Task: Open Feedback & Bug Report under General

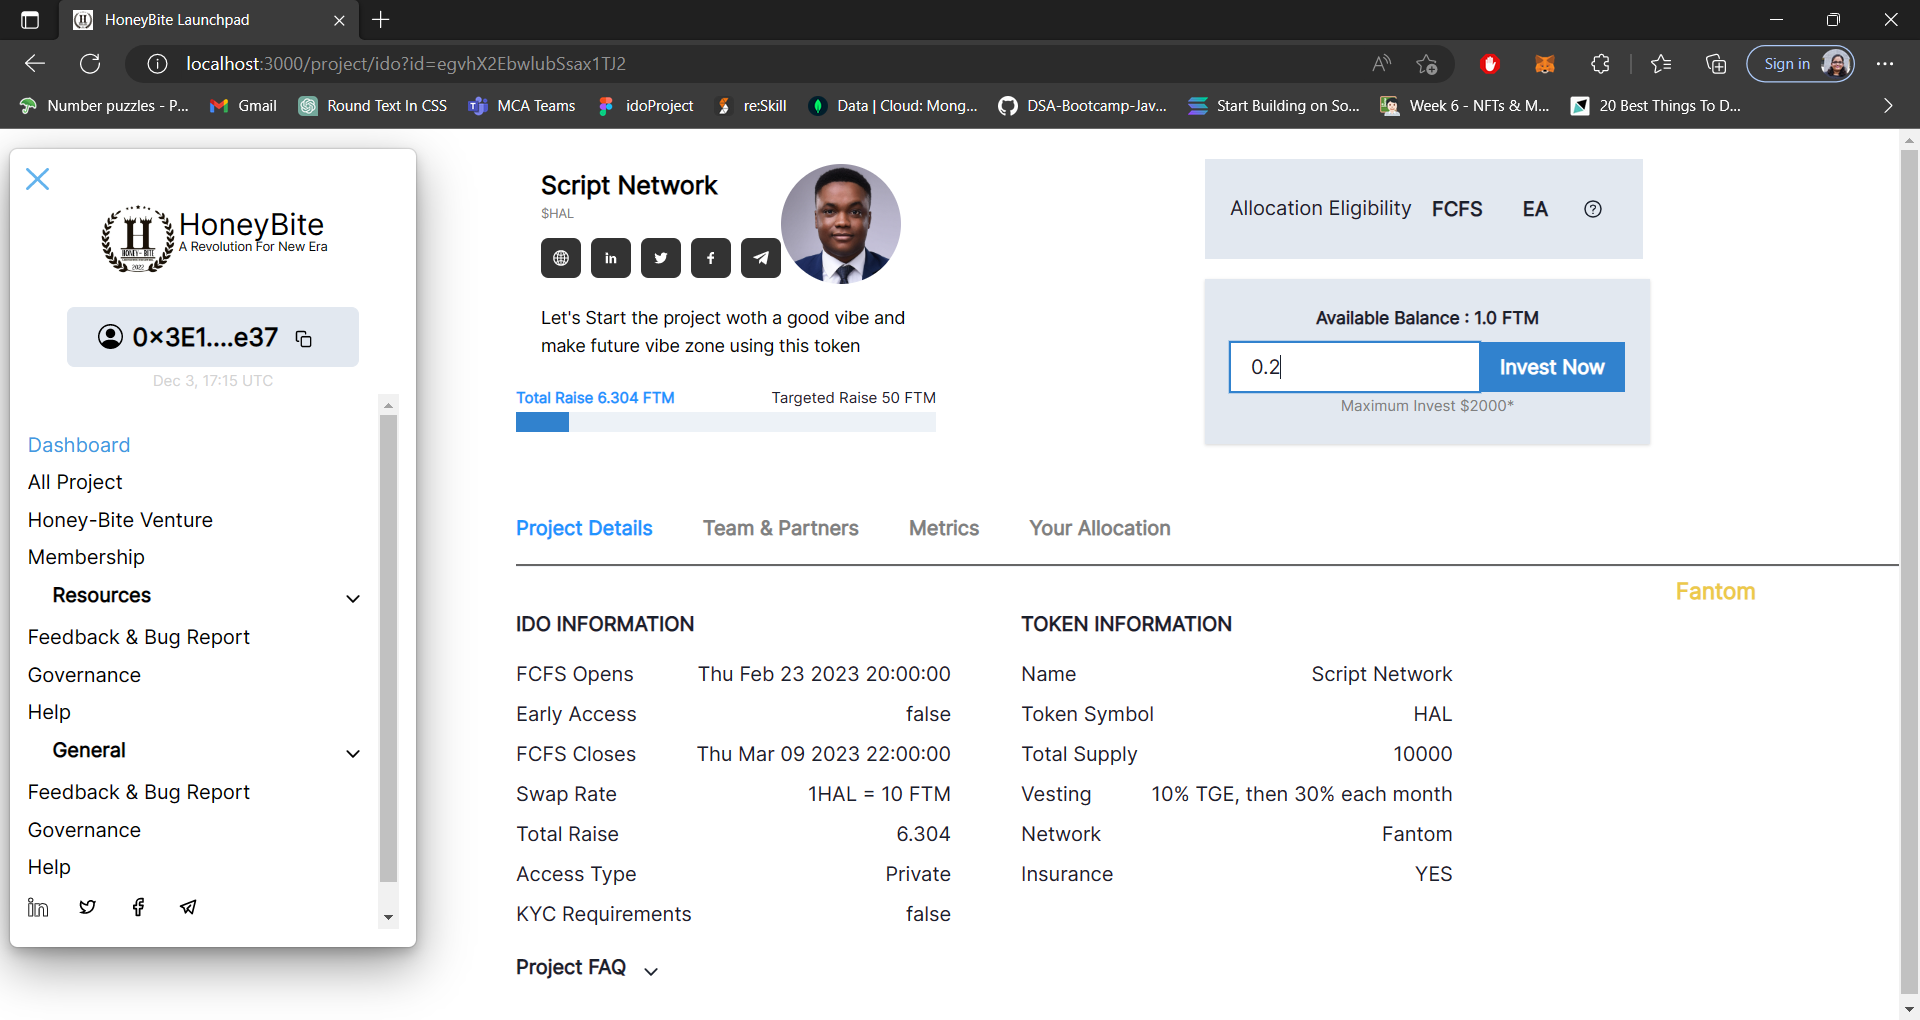Action: (x=139, y=792)
